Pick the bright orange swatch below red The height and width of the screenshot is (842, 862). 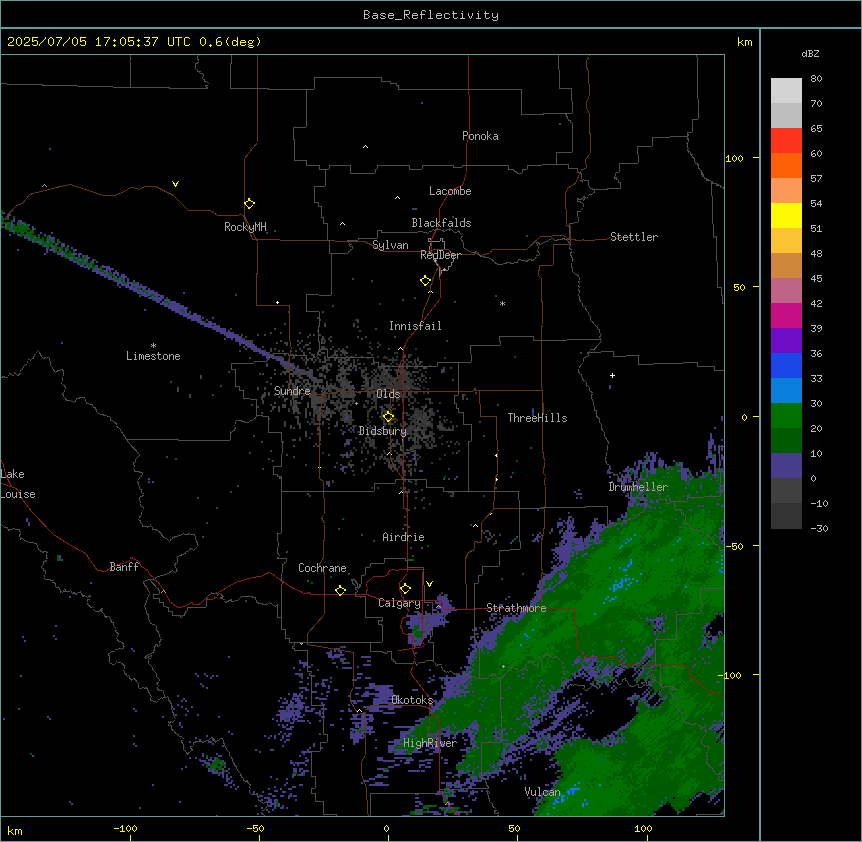tap(786, 165)
